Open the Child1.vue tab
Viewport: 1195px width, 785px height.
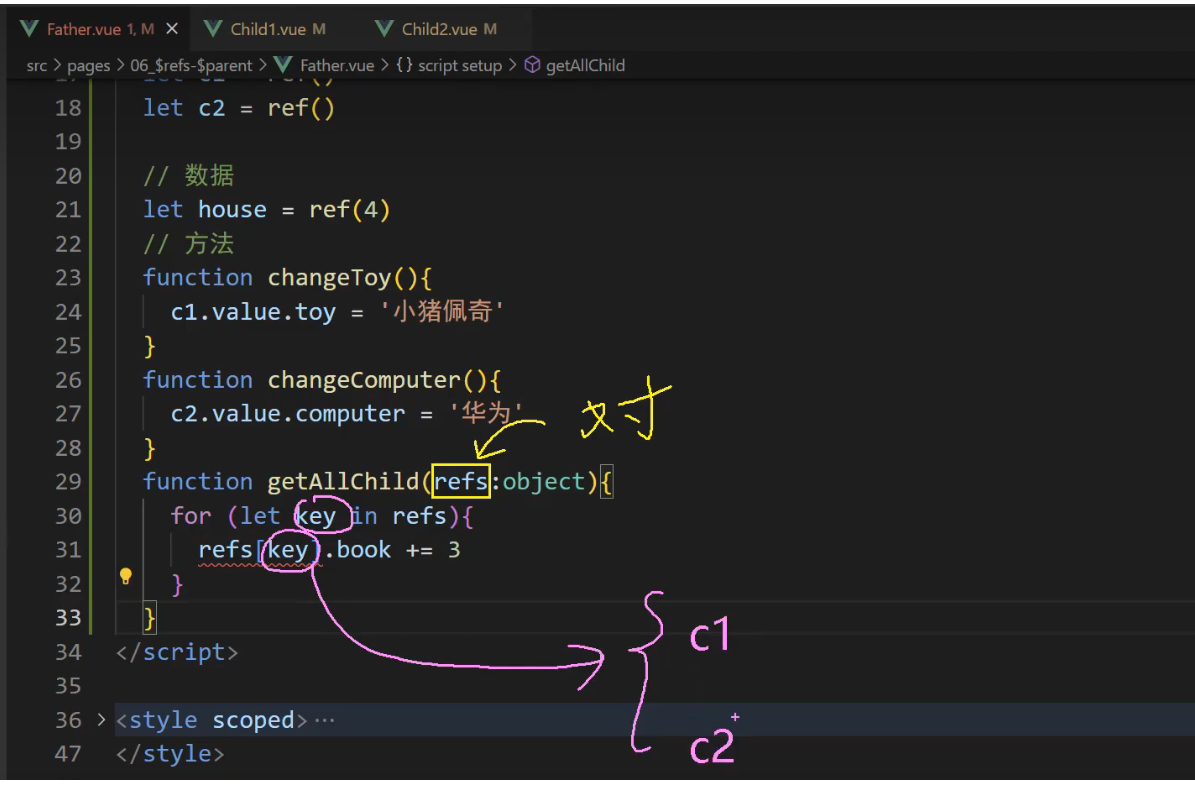click(277, 29)
